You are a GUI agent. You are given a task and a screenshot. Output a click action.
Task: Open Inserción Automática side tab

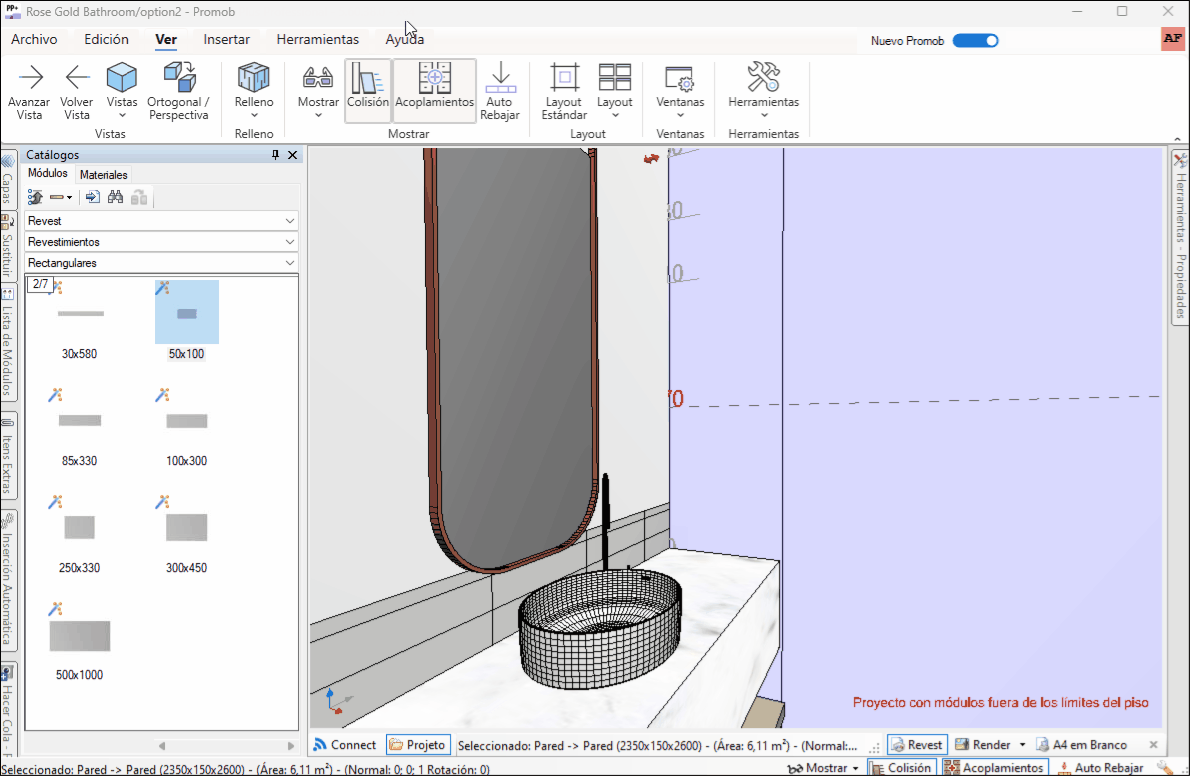point(8,581)
